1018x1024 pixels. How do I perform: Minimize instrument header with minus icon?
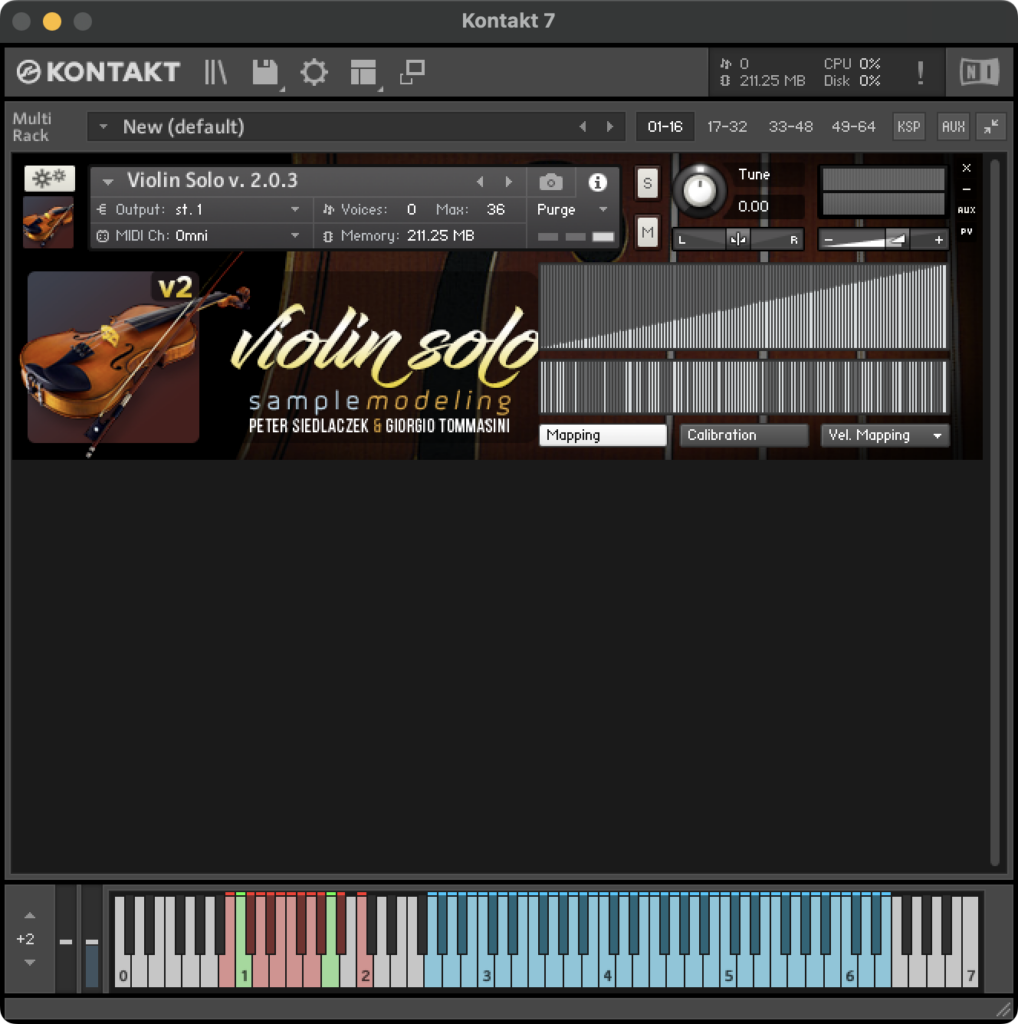[966, 189]
